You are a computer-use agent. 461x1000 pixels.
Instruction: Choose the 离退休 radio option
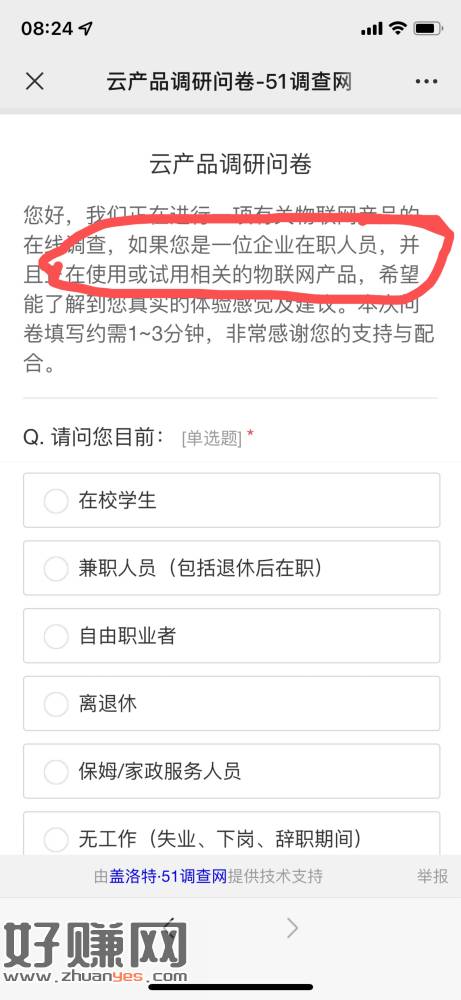click(x=231, y=703)
